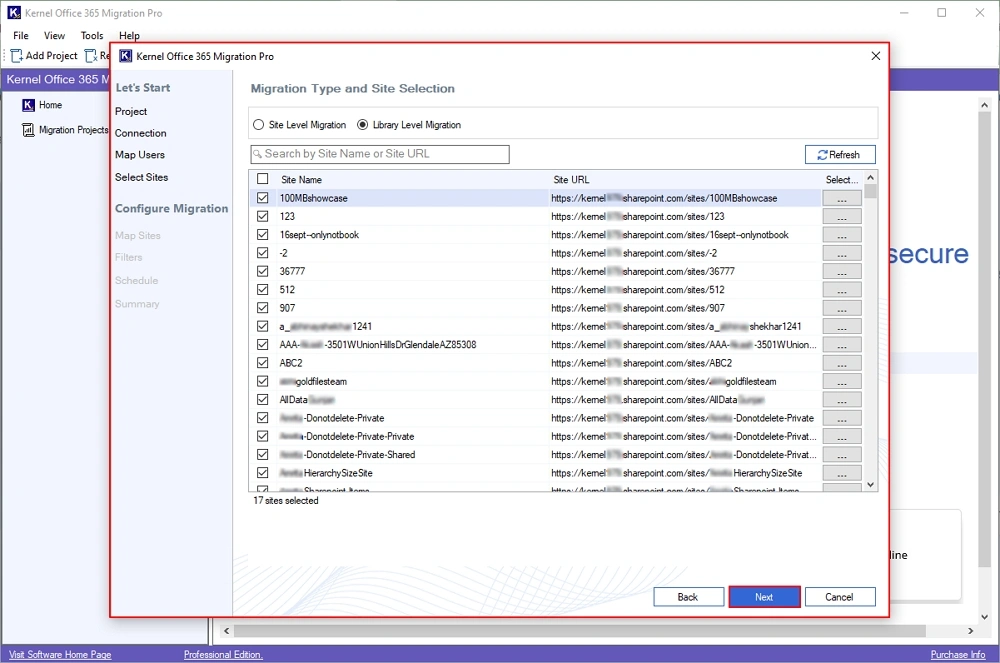Screen dimensions: 1000x663
Task: Open the Visit Software Home Page link
Action: pos(59,653)
